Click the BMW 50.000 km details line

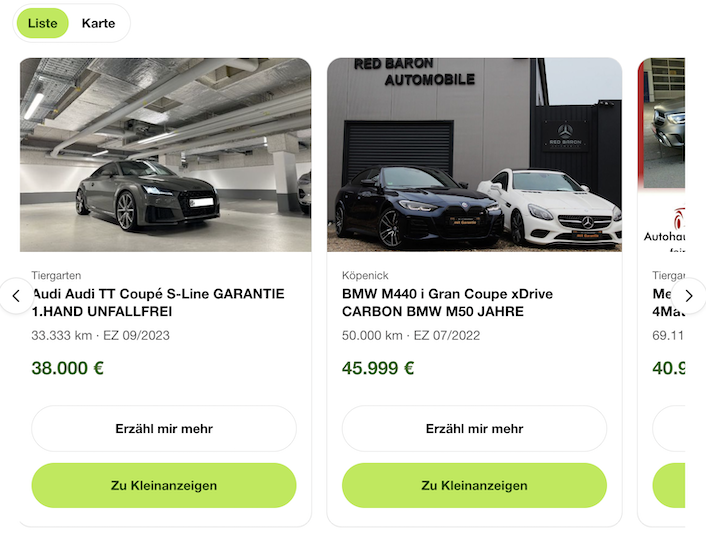pos(411,335)
